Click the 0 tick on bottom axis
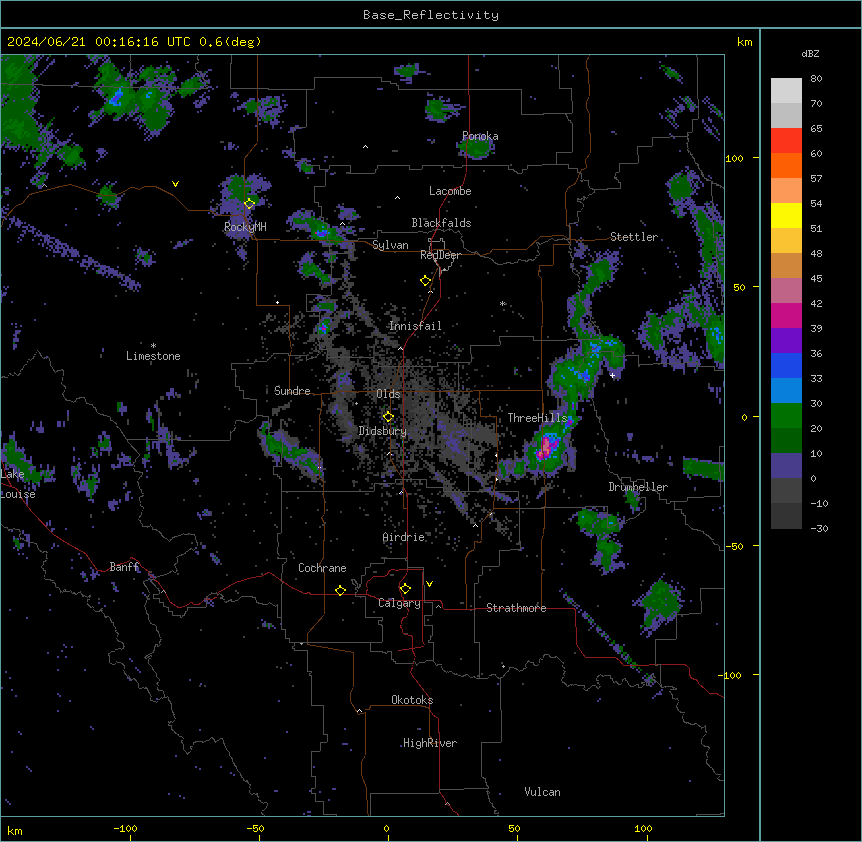The height and width of the screenshot is (842, 862). (x=386, y=828)
